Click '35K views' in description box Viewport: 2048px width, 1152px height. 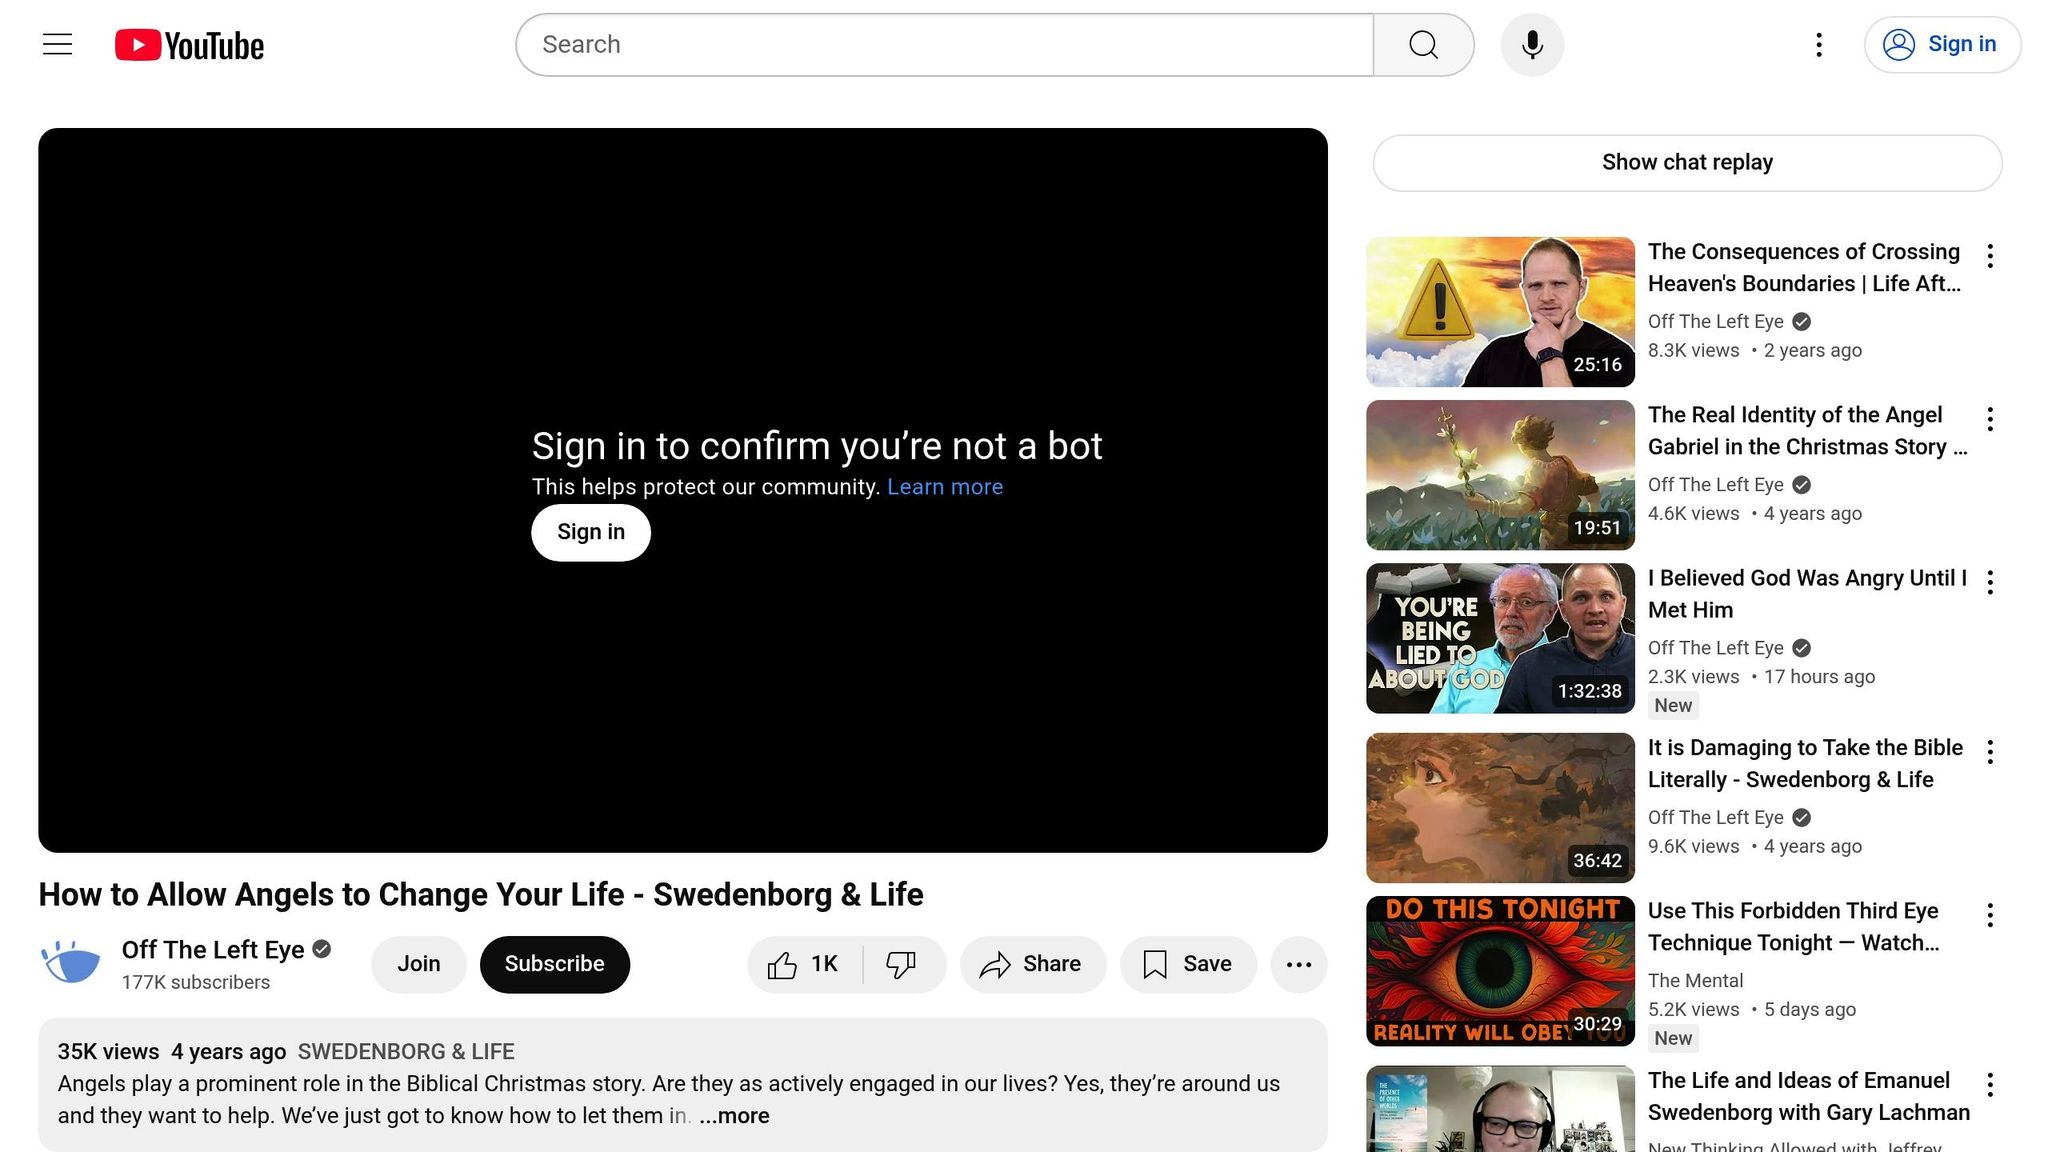coord(108,1052)
